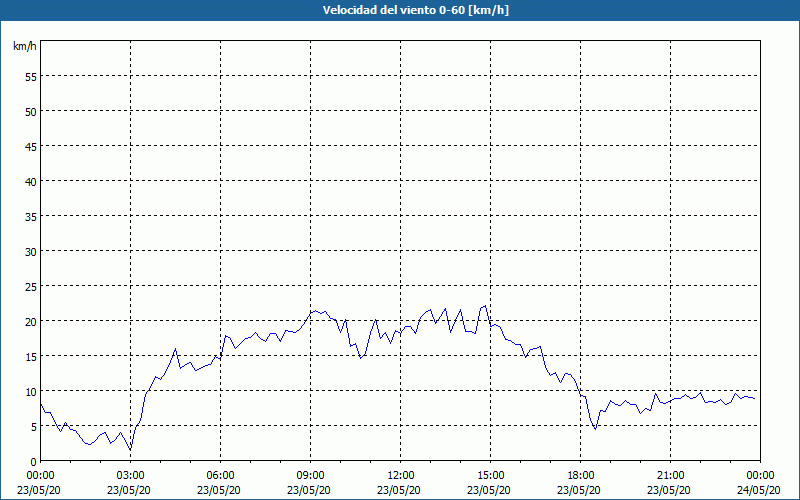The image size is (800, 500).
Task: Click the x-axis time label '09:00'
Action: coord(310,476)
